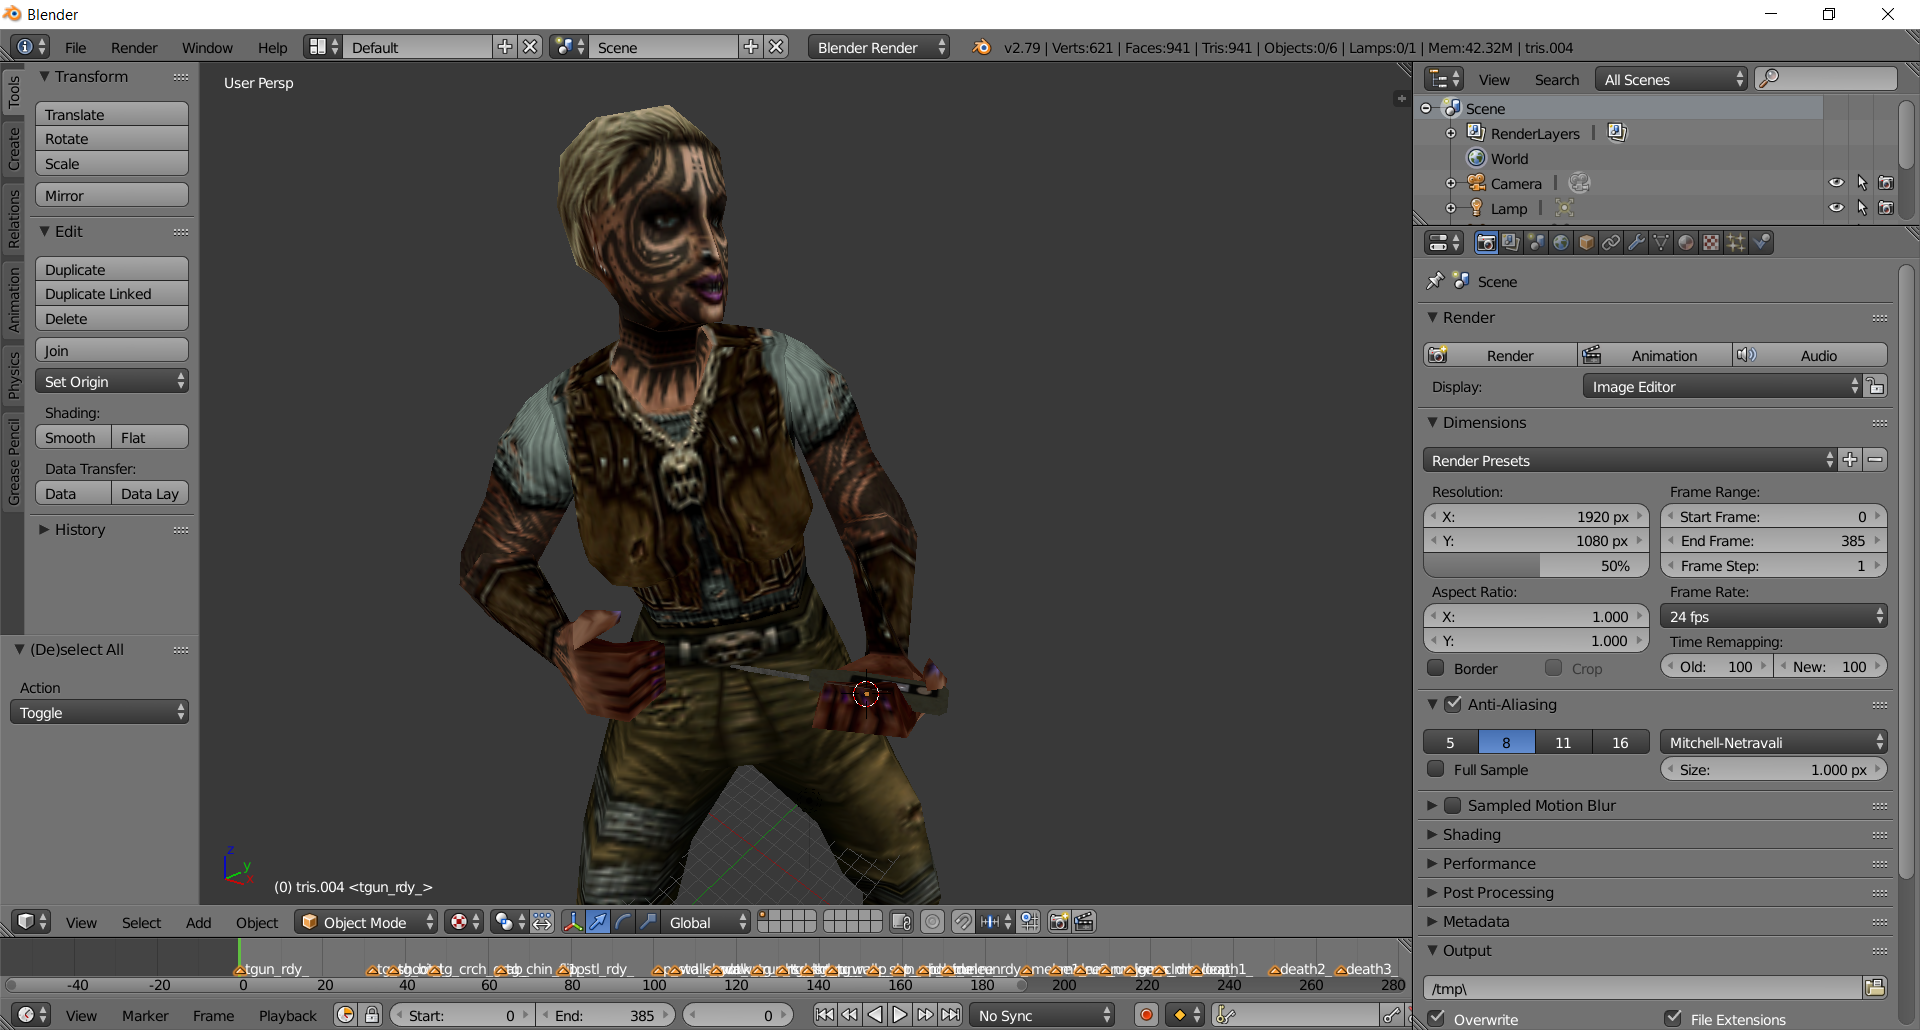Open the 24 fps frame rate dropdown
This screenshot has width=1920, height=1030.
point(1773,617)
